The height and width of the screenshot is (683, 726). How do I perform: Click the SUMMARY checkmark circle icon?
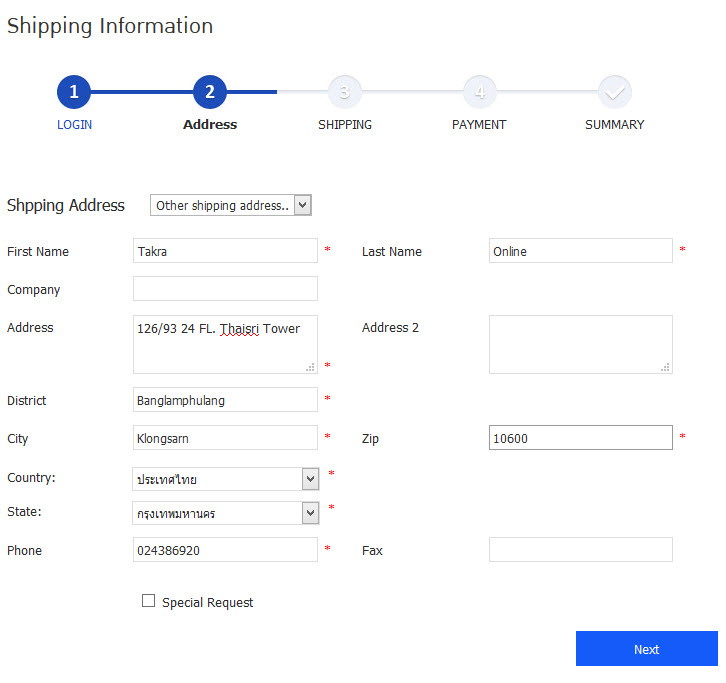pos(615,93)
